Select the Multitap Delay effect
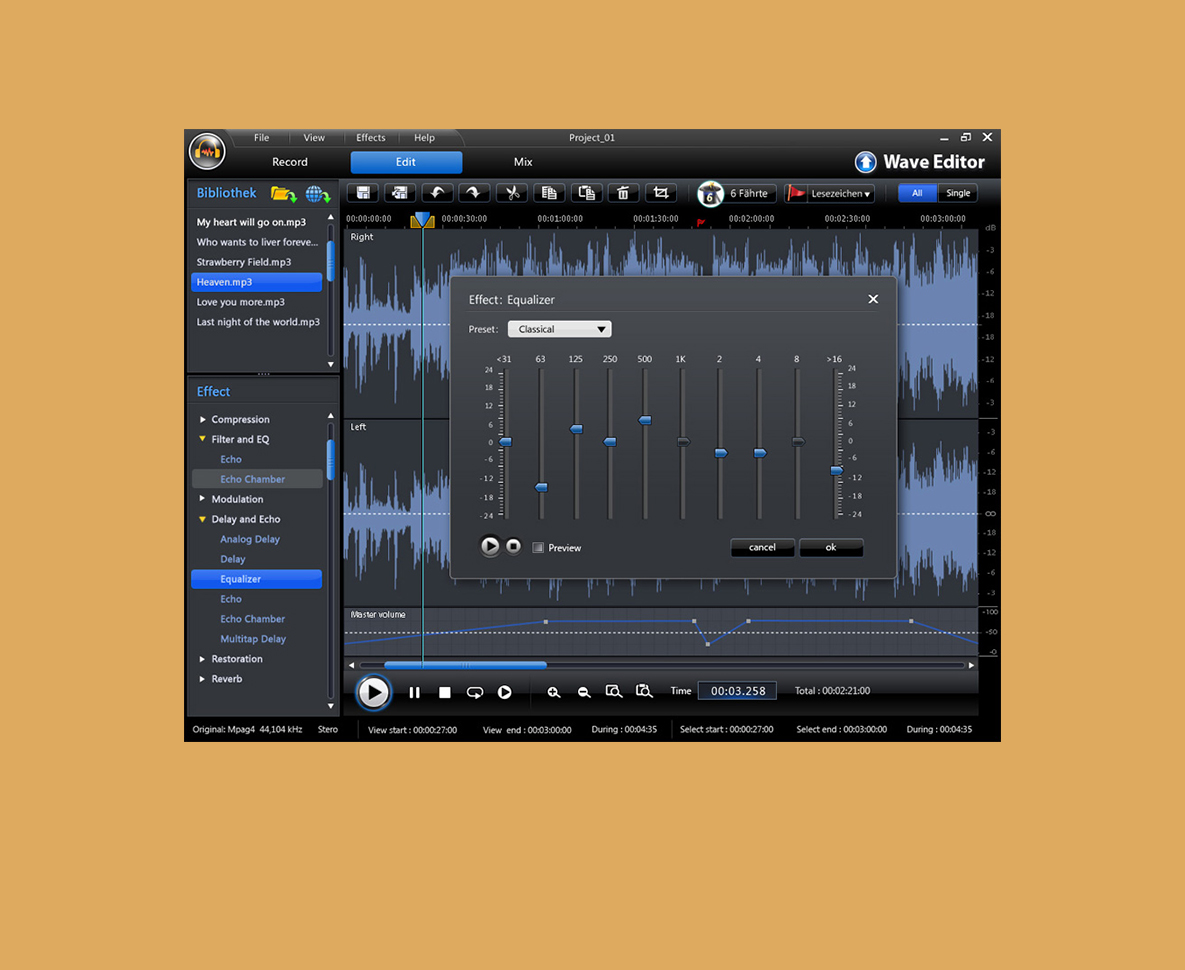The image size is (1185, 970). (x=252, y=638)
